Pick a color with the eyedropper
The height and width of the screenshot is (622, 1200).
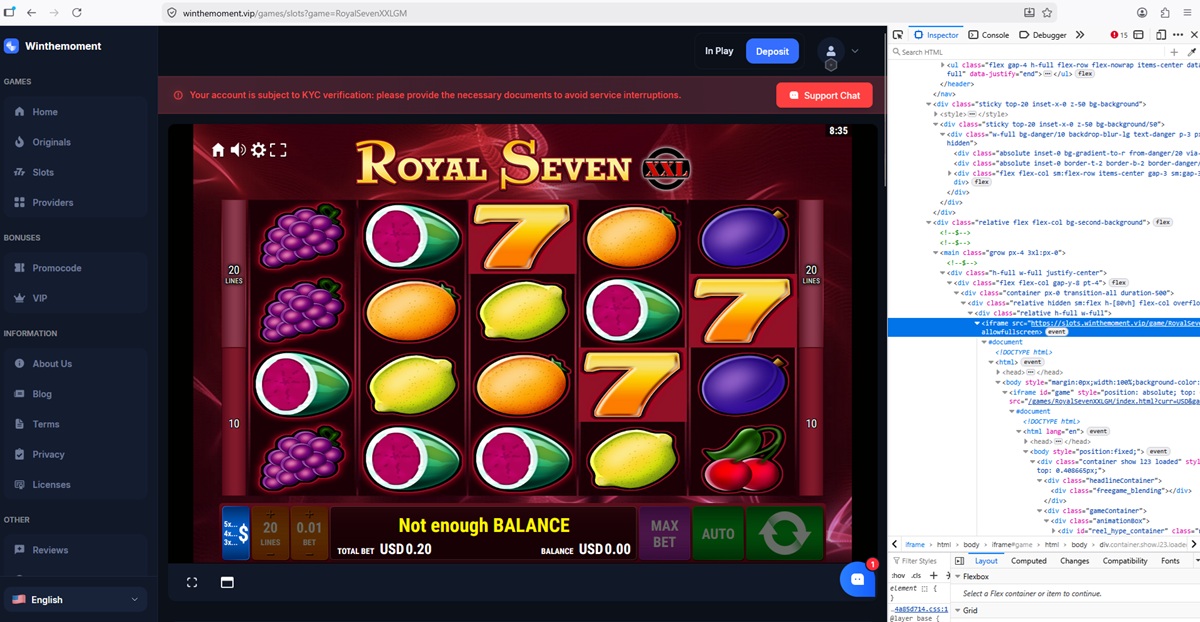click(1191, 52)
